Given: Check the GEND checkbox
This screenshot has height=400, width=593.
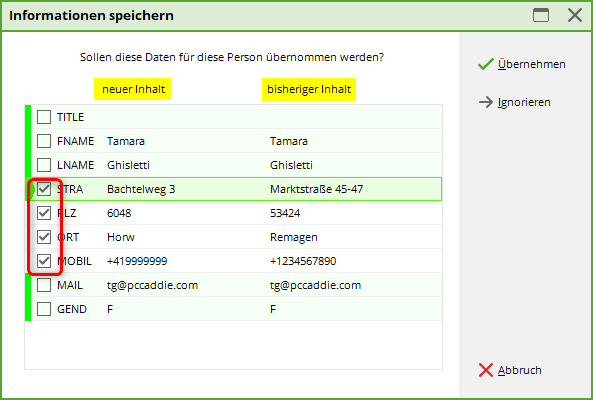Looking at the screenshot, I should [x=44, y=309].
